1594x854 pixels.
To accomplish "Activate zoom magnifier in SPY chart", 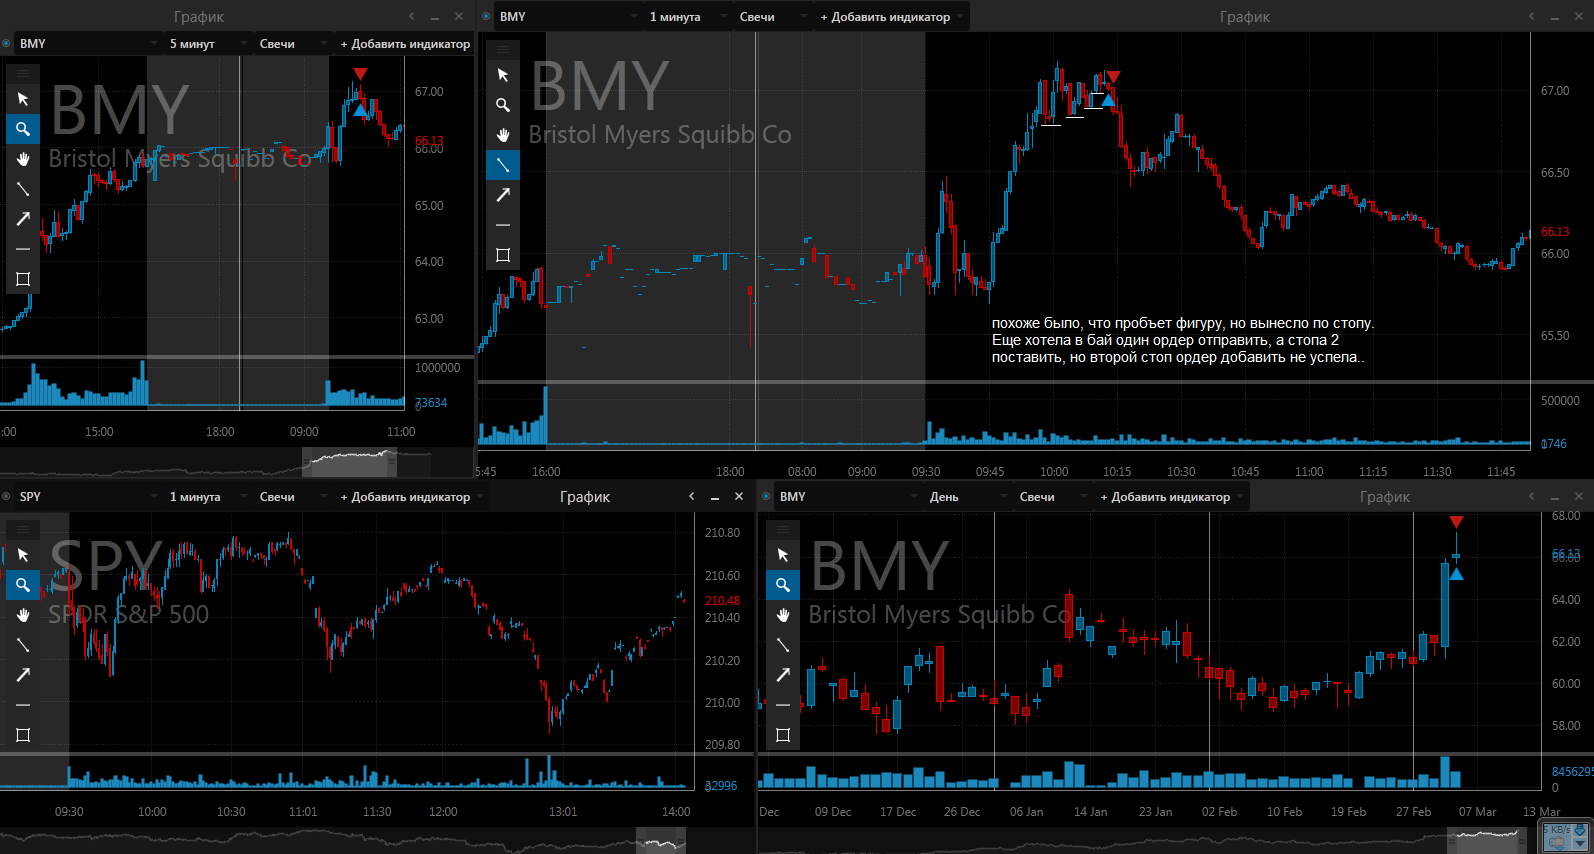I will click(x=23, y=585).
